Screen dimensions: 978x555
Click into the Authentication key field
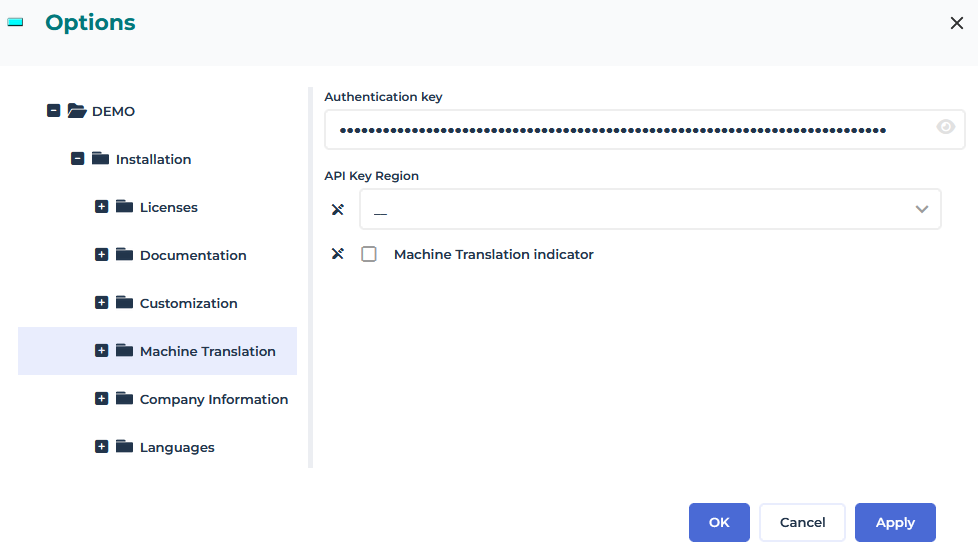click(x=620, y=130)
